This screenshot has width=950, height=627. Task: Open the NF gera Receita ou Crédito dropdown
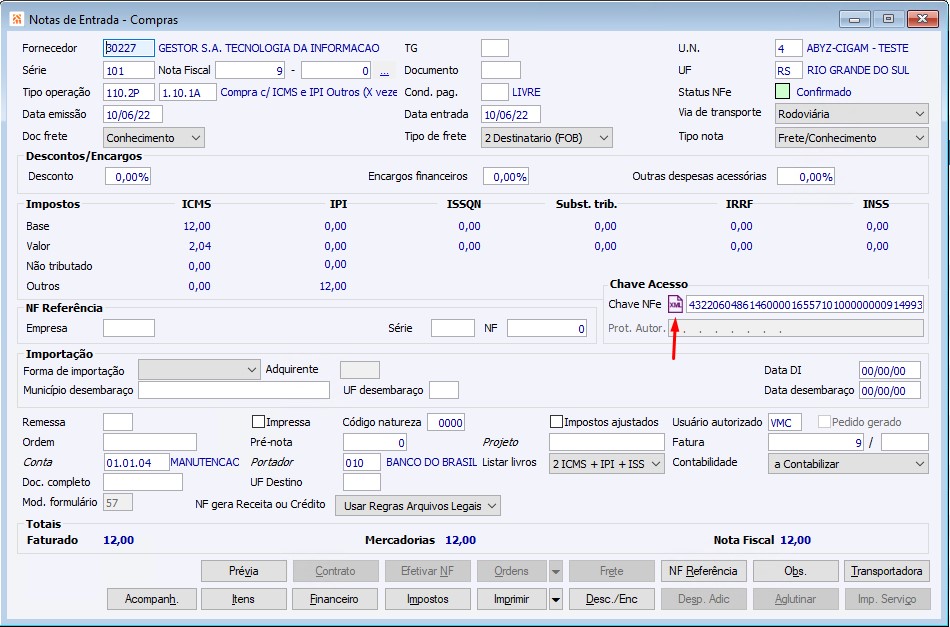click(x=418, y=506)
